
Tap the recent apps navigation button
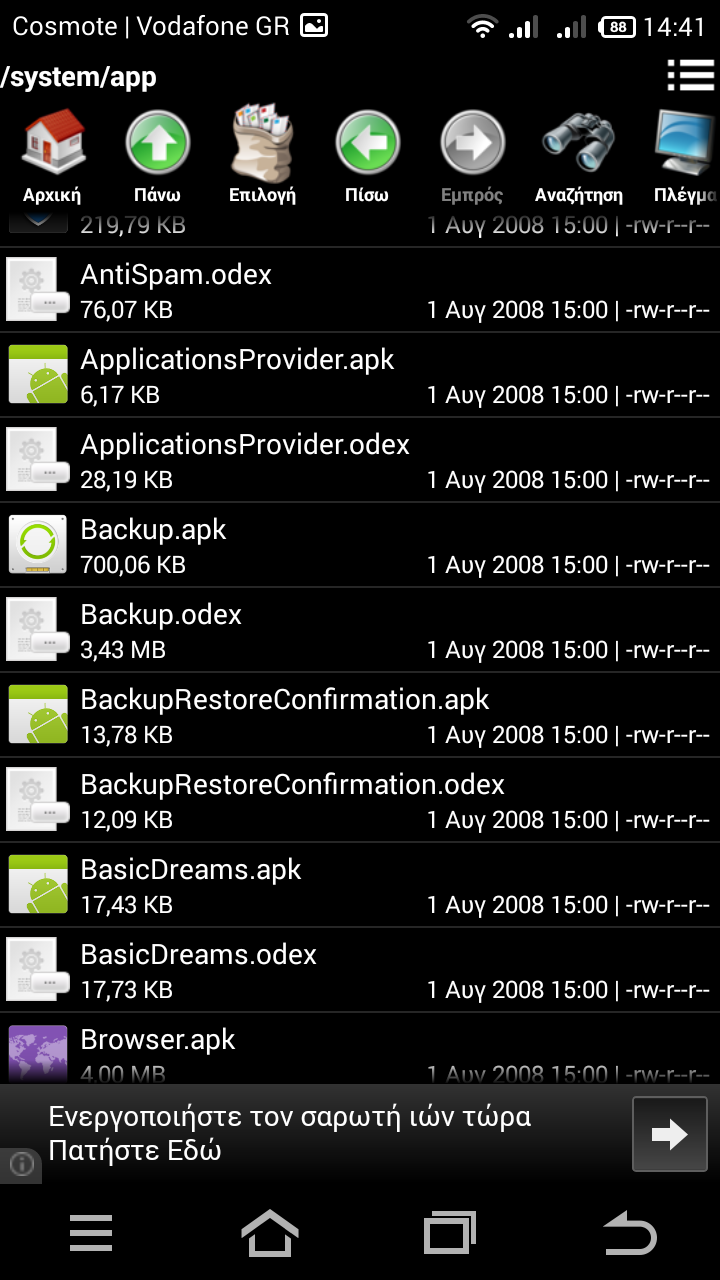pos(450,1234)
